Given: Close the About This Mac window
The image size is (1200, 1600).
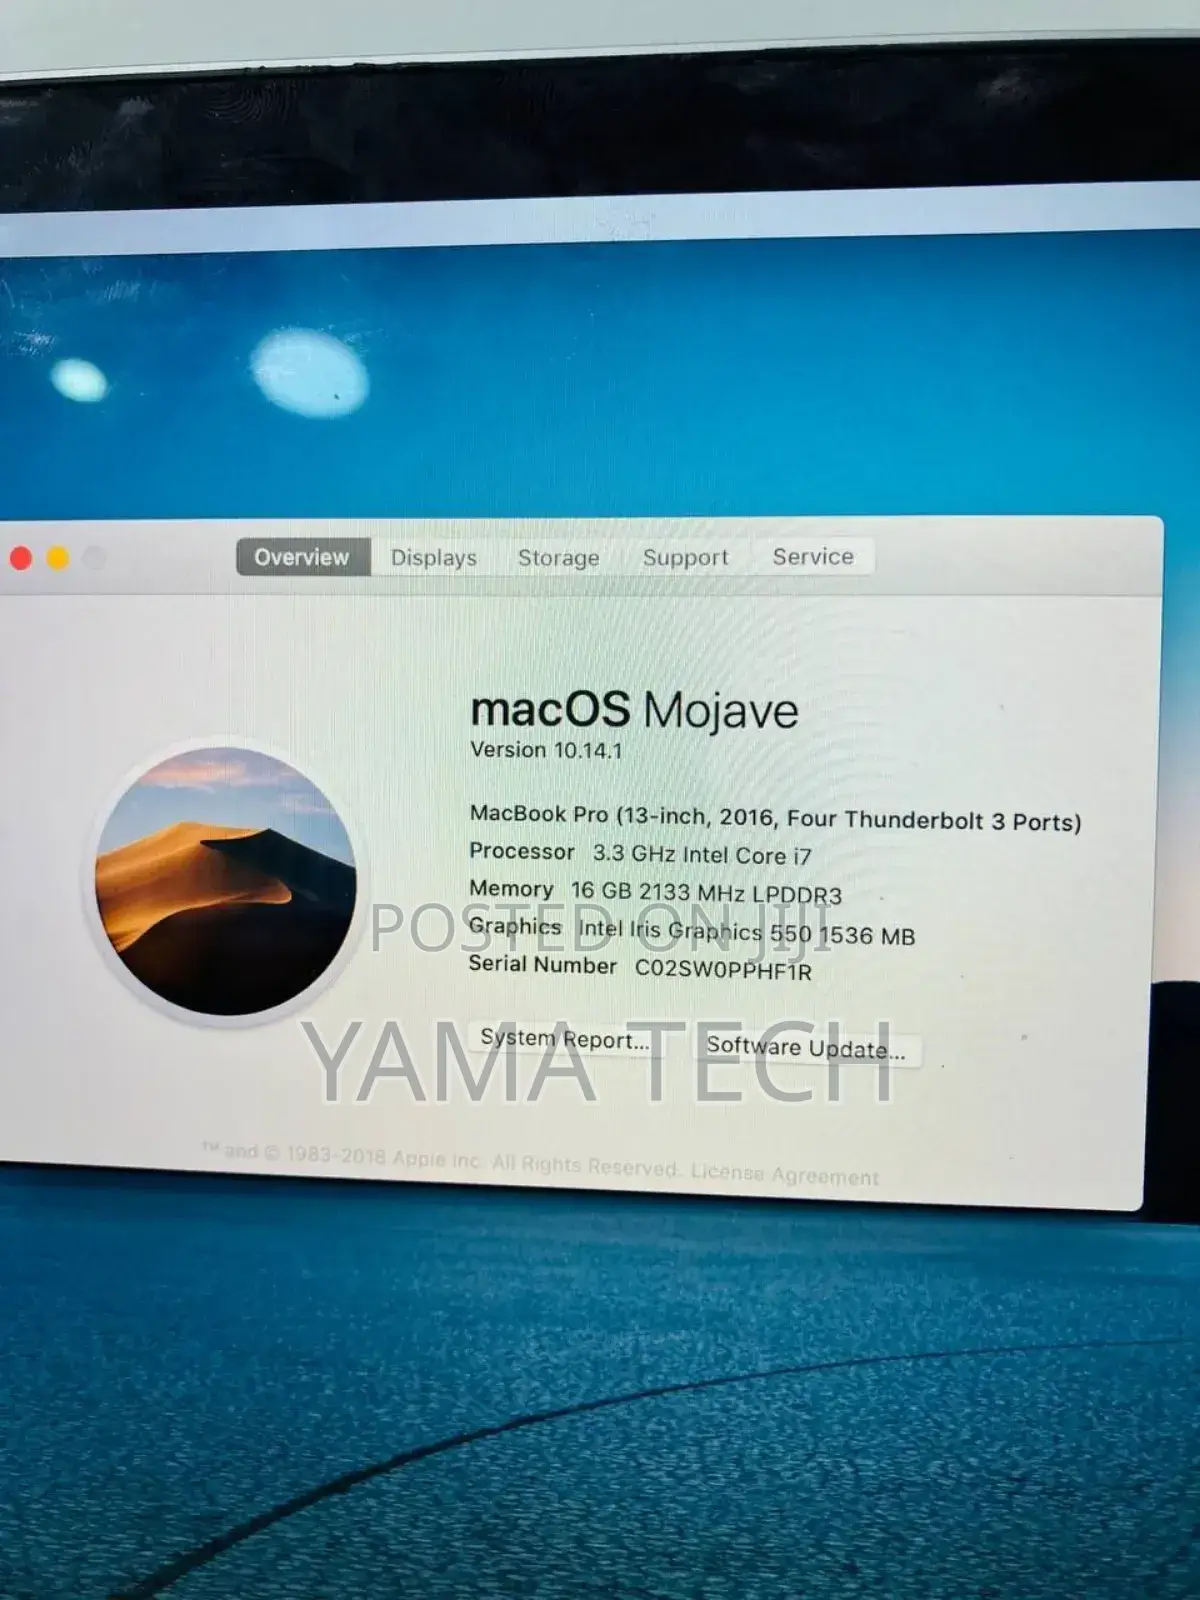Looking at the screenshot, I should 21,558.
